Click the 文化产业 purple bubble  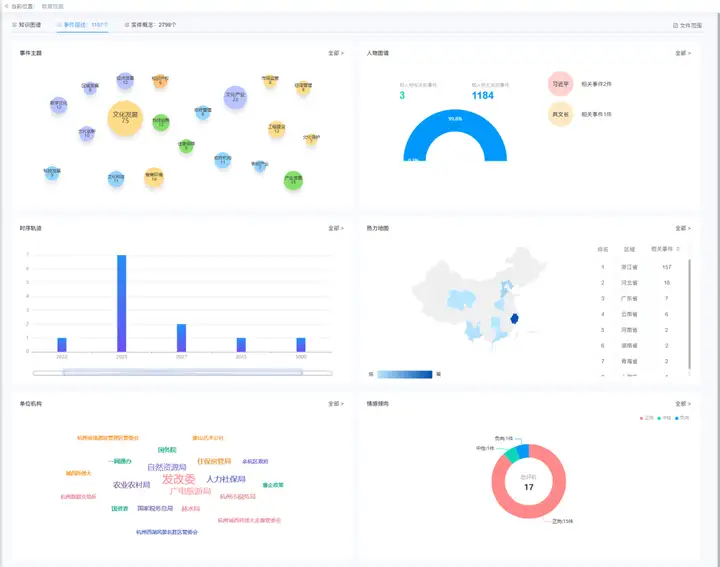coord(234,97)
